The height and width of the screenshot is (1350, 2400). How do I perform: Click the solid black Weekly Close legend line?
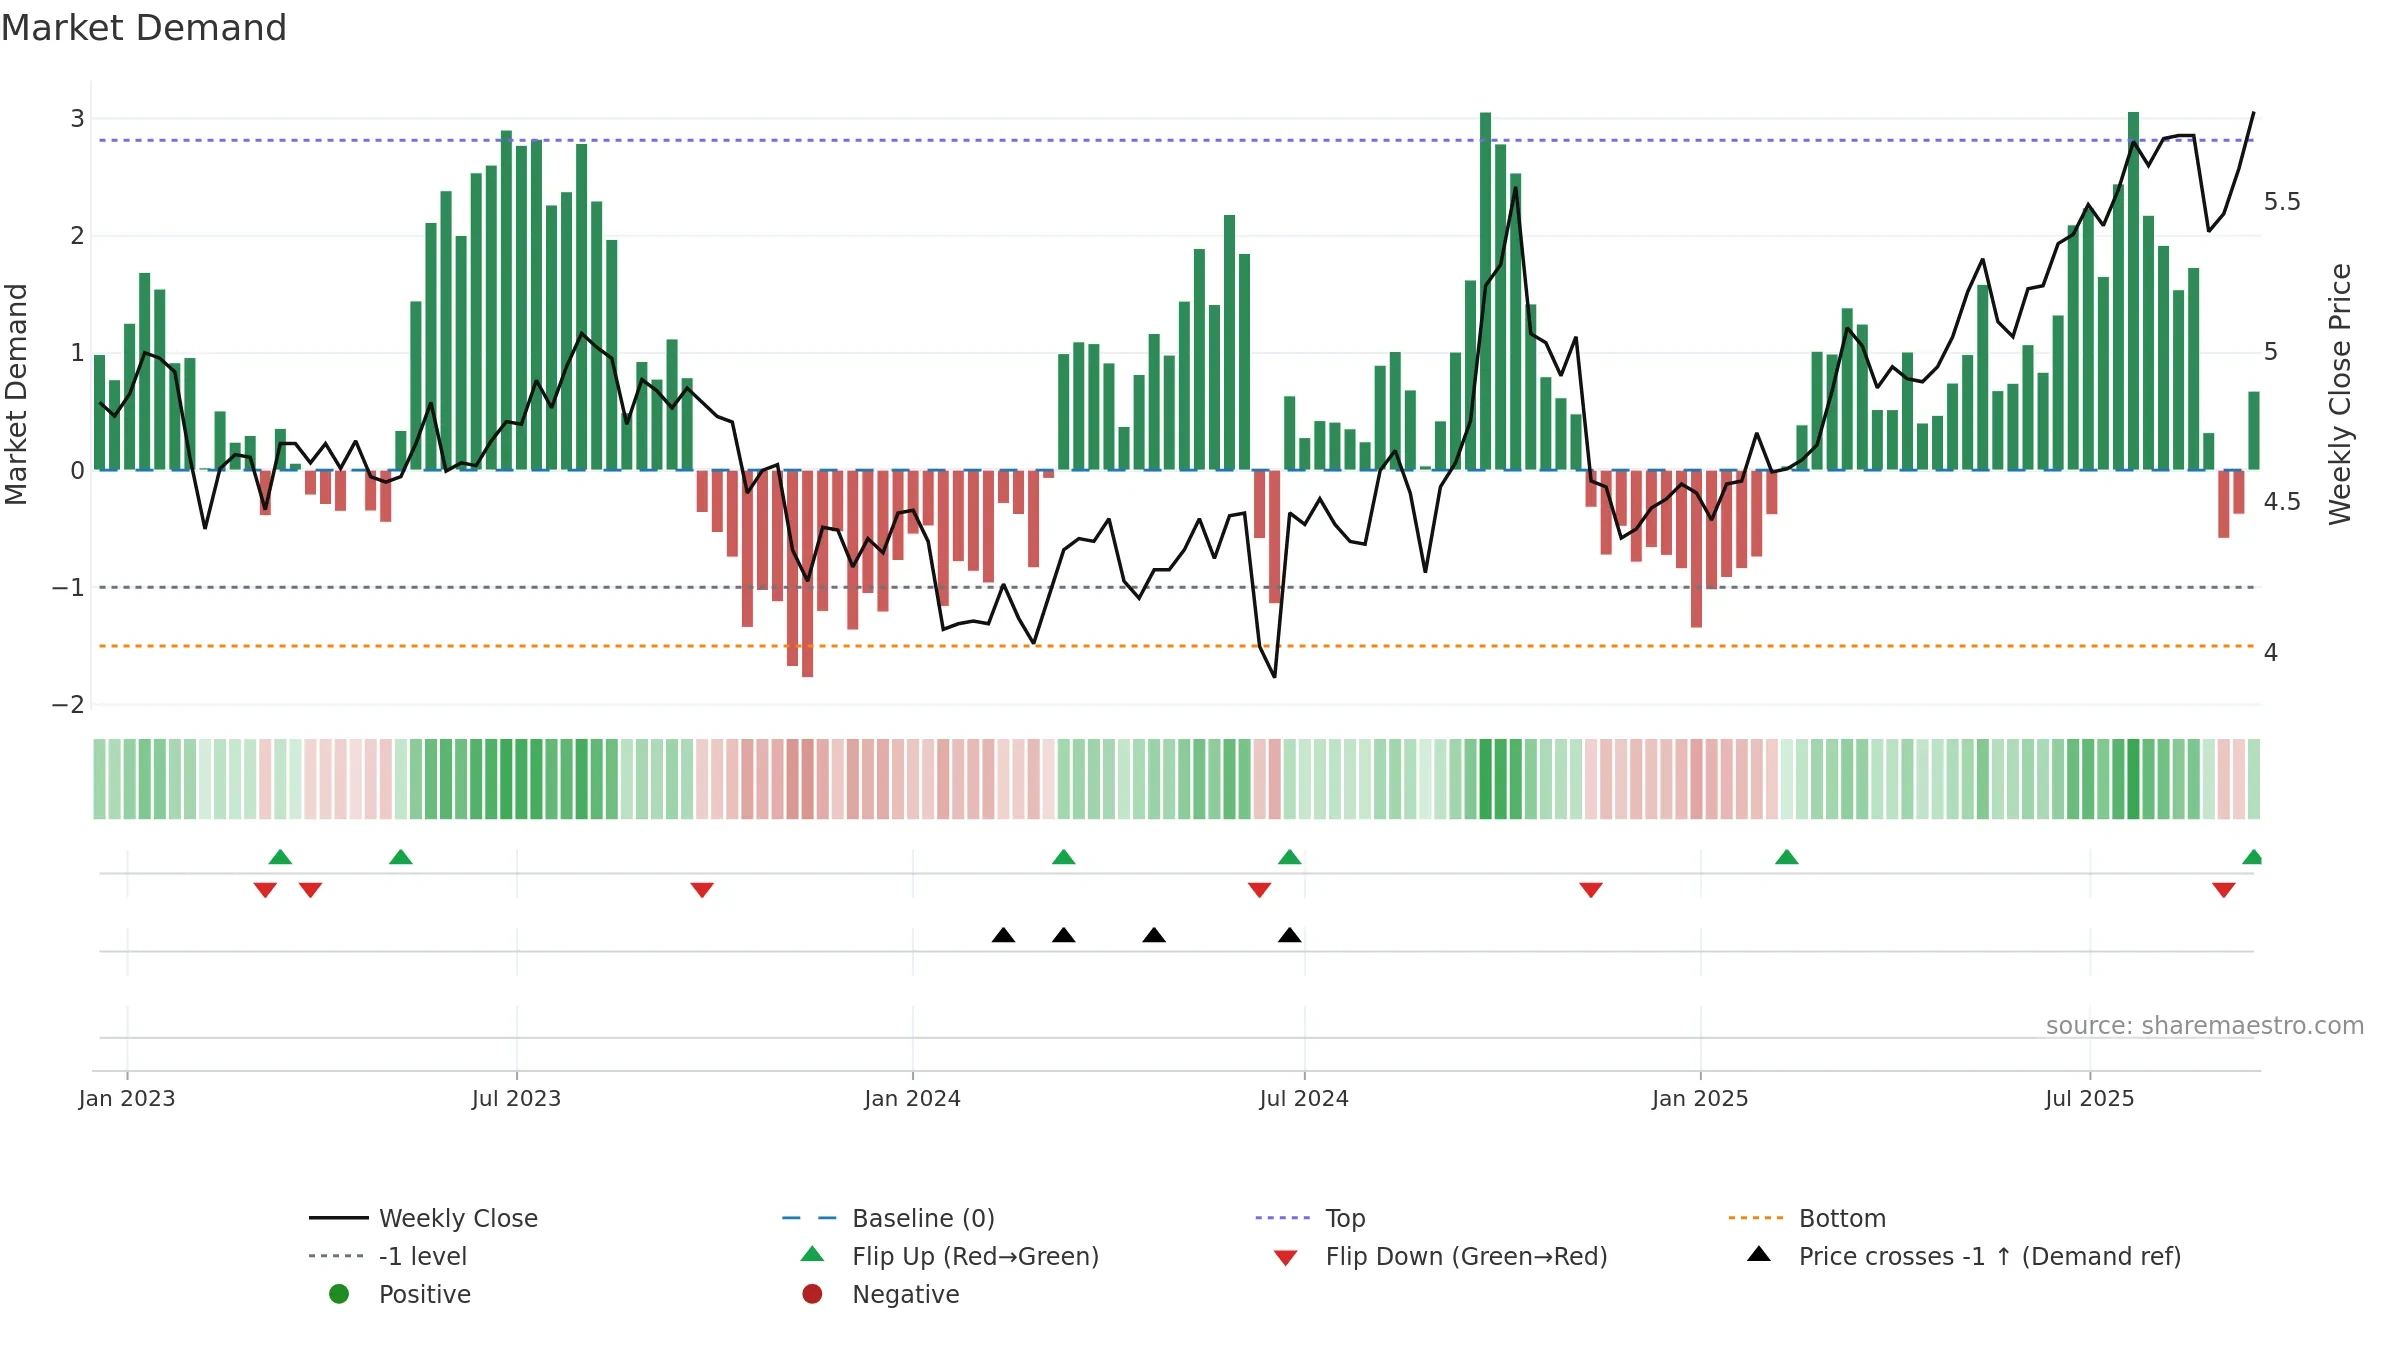[339, 1218]
